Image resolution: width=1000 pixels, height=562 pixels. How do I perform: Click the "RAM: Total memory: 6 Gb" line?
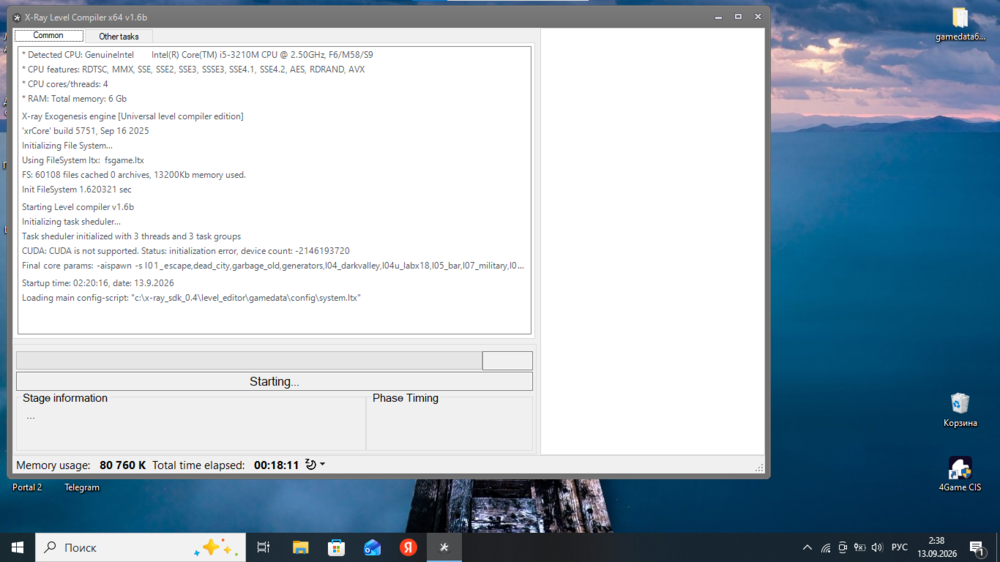[74, 99]
